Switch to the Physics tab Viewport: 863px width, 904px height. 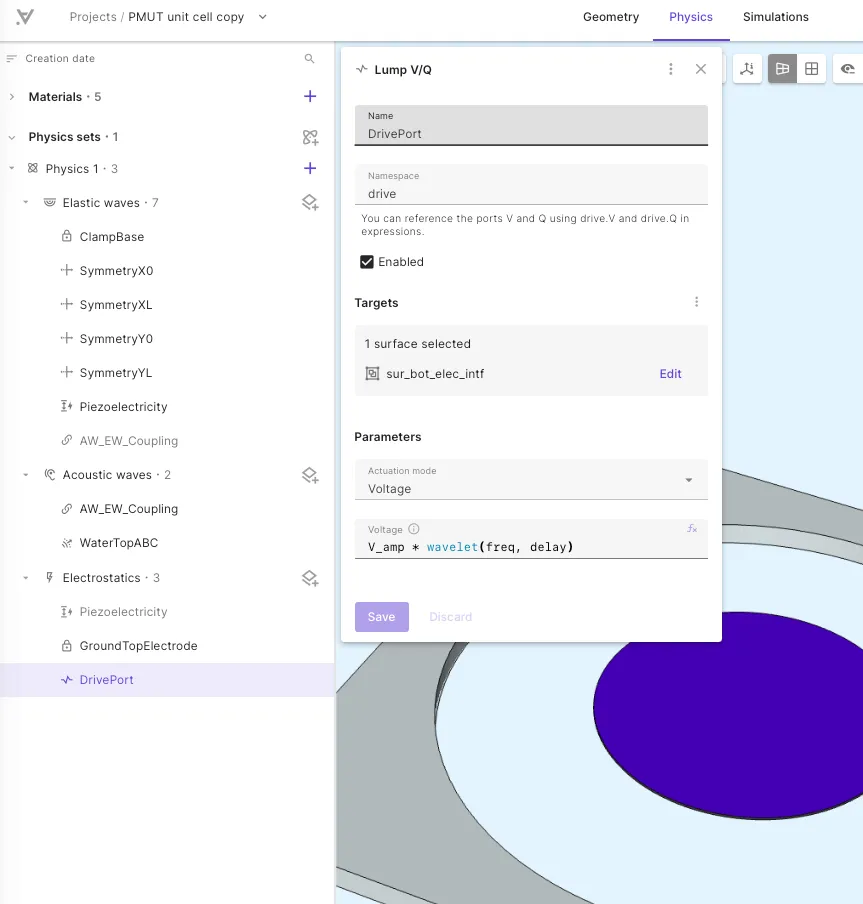click(x=691, y=17)
